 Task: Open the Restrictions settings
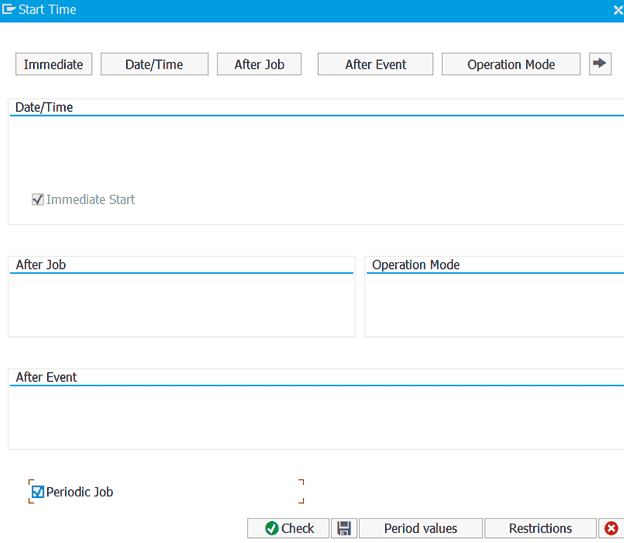[540, 528]
